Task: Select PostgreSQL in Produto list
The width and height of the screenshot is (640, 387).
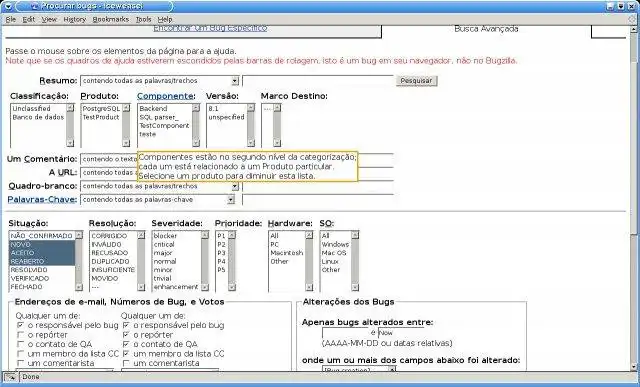Action: tap(101, 109)
